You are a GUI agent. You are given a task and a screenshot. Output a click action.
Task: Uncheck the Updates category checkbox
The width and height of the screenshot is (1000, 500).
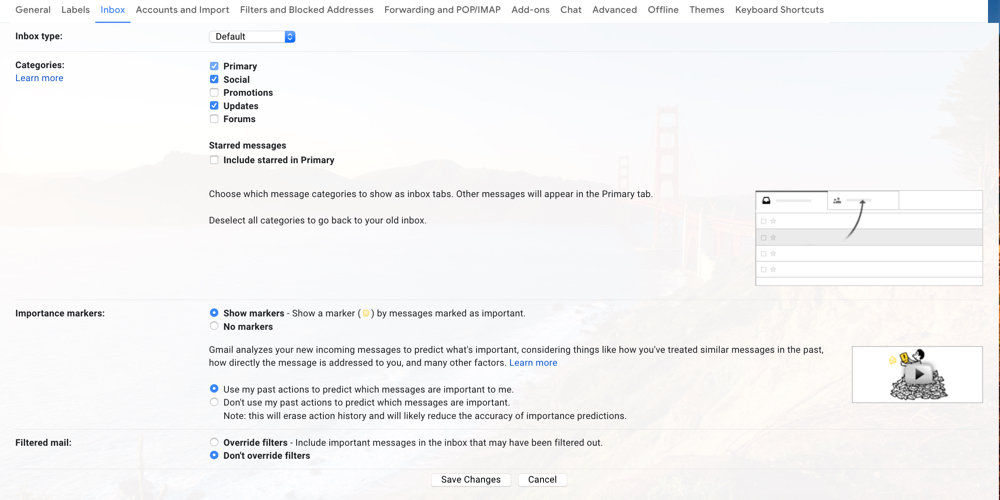[x=214, y=106]
